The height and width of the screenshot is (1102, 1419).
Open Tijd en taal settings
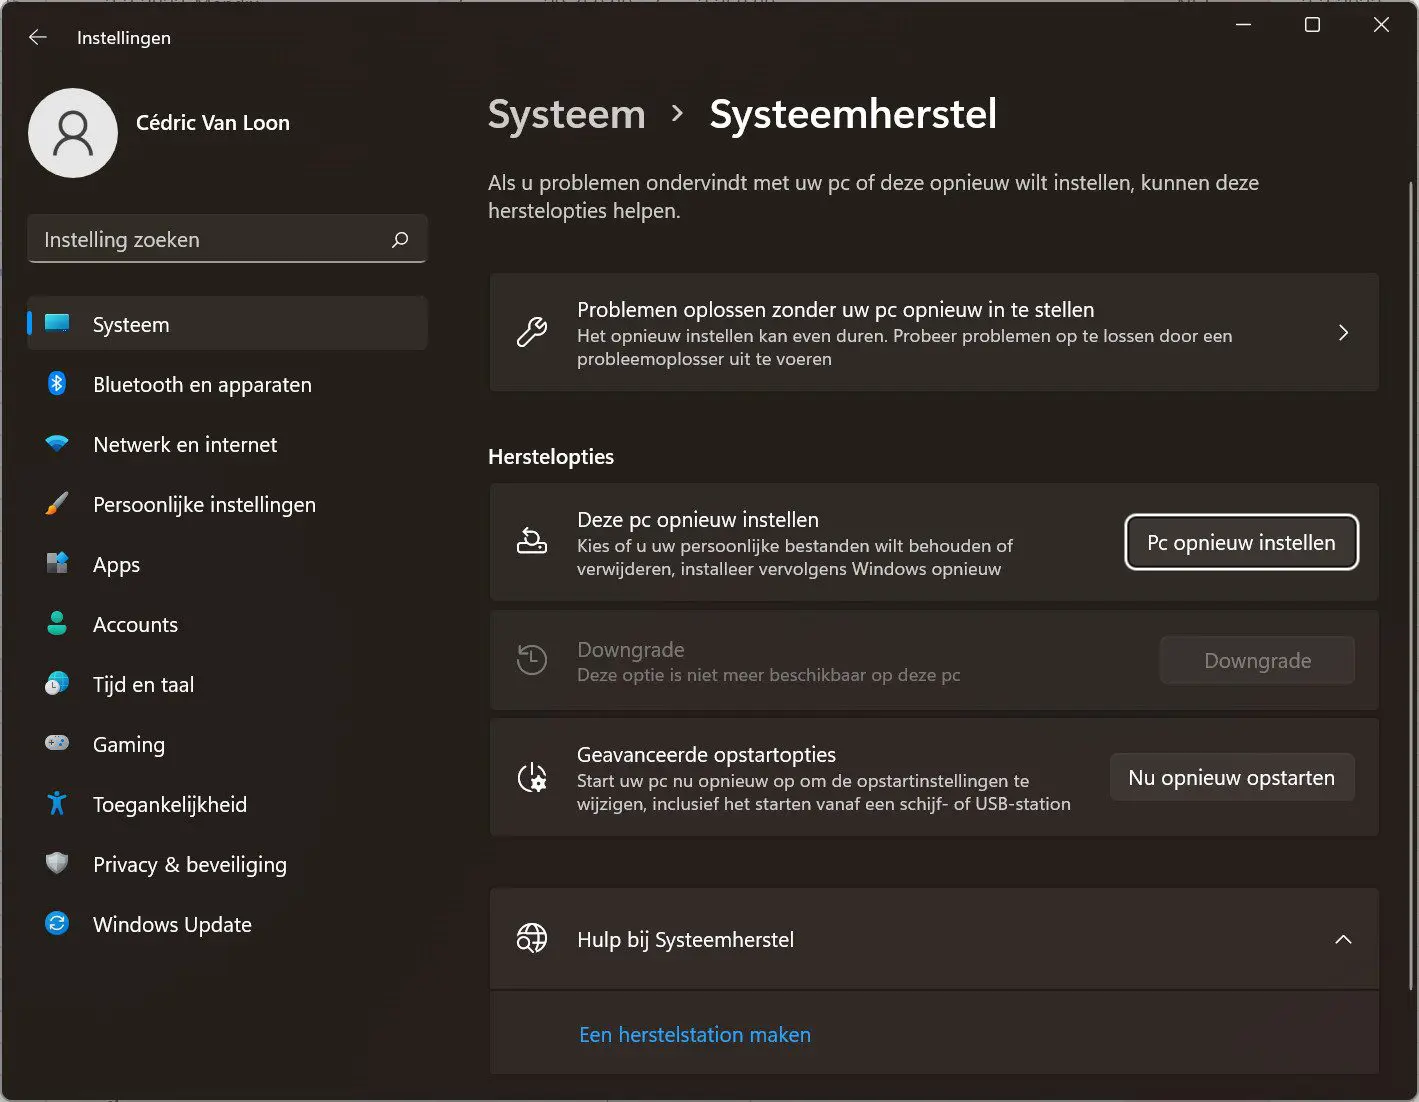[228, 684]
